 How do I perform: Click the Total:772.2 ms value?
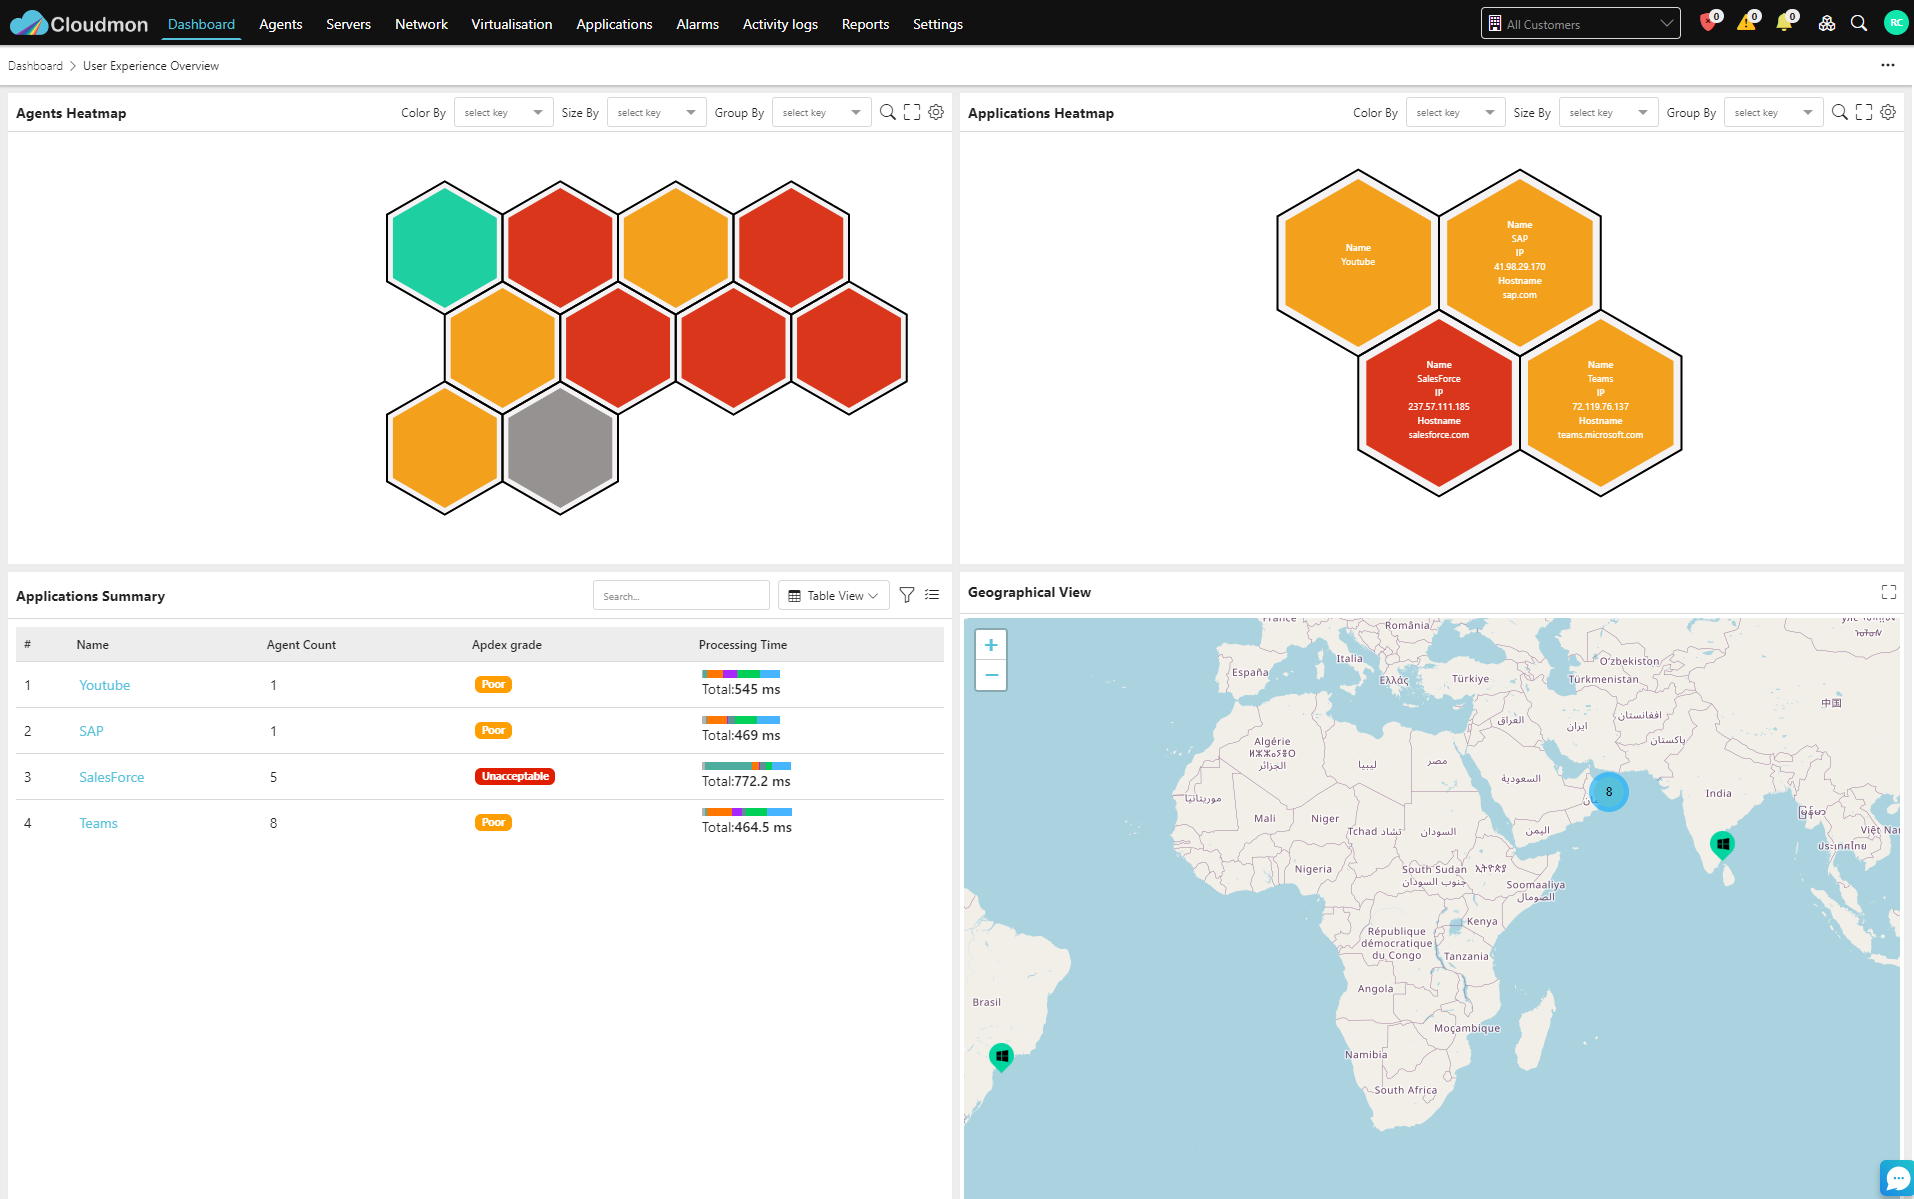746,781
